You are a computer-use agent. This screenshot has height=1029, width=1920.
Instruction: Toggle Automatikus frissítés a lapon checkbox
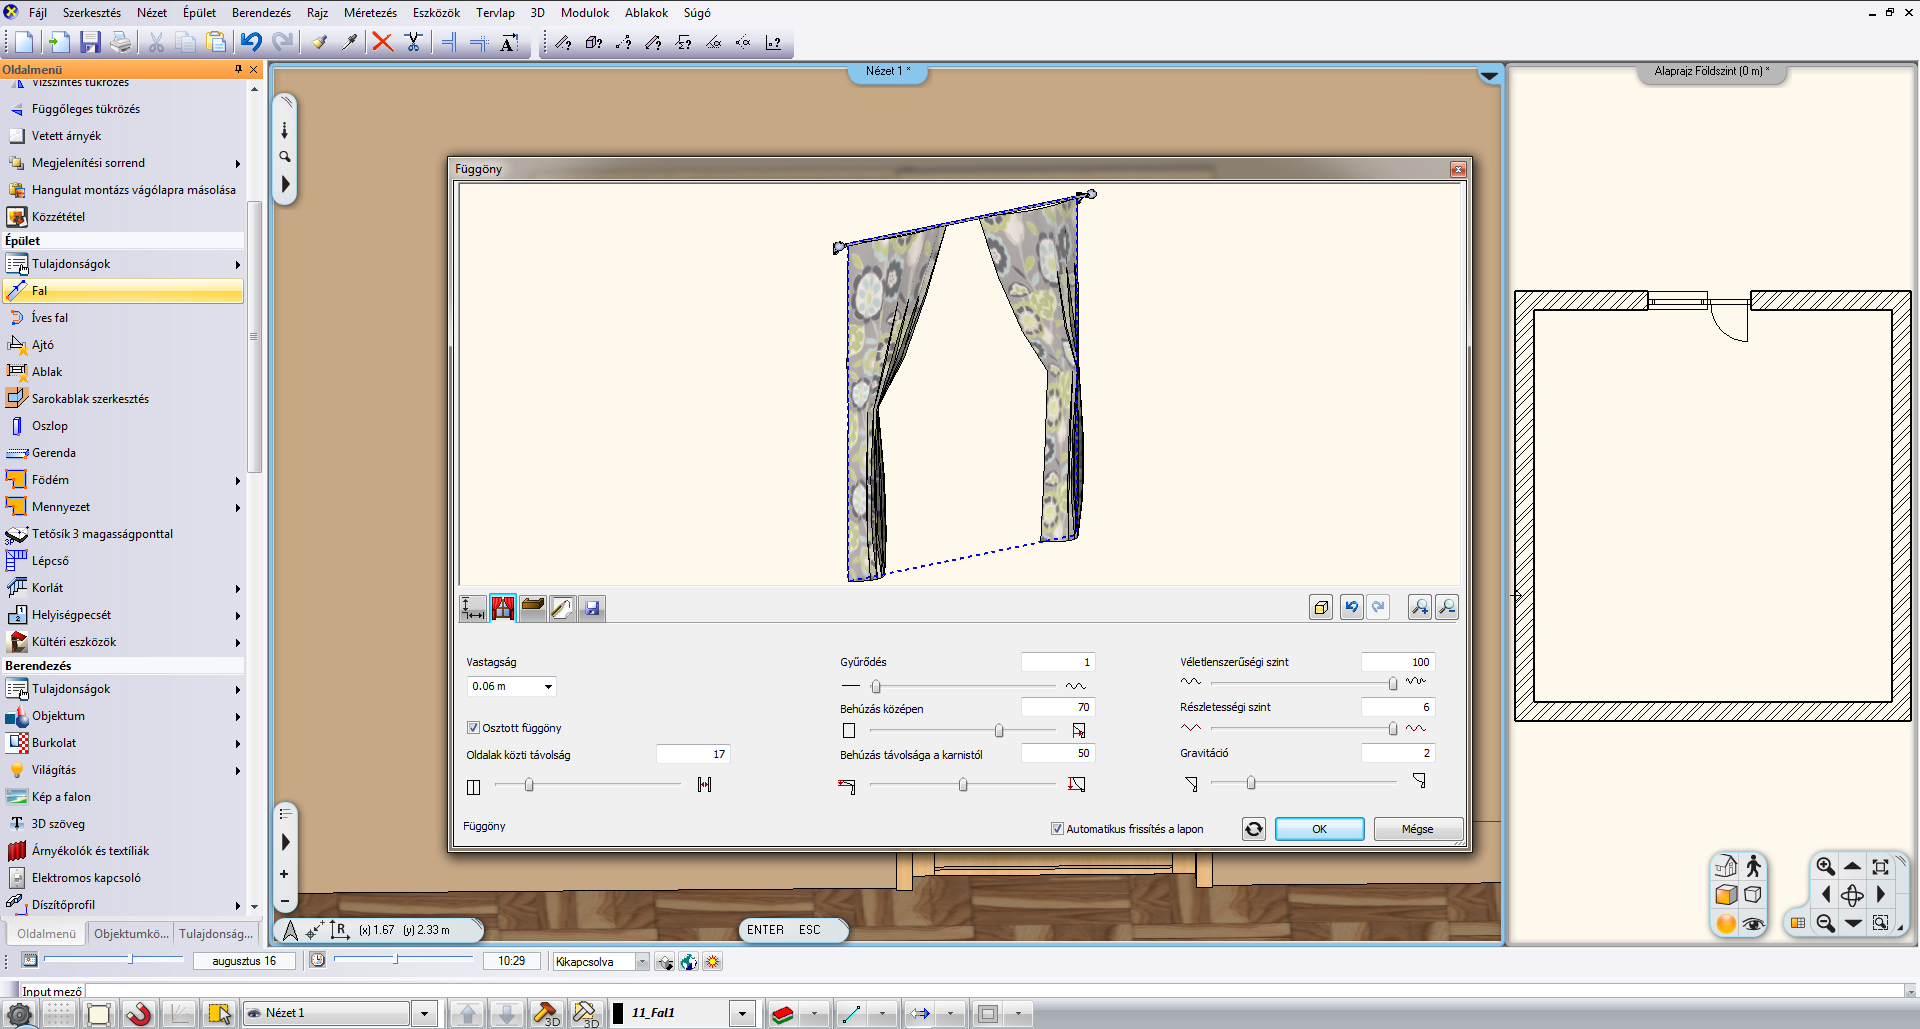click(1057, 829)
